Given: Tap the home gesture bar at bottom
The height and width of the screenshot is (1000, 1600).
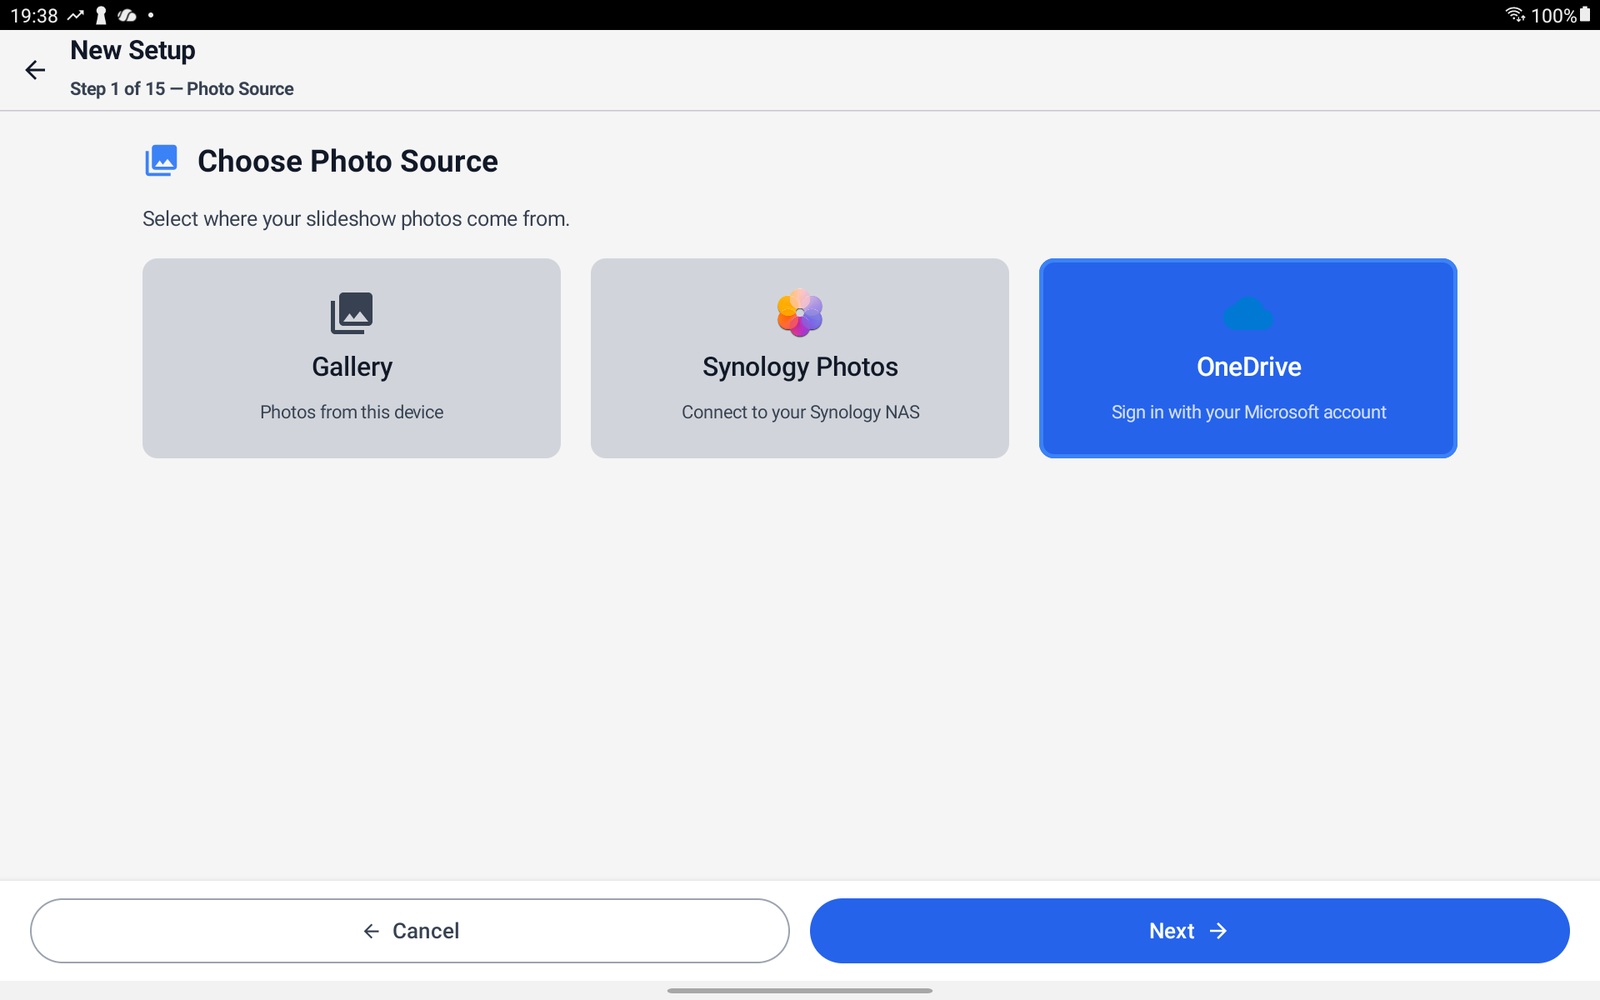Looking at the screenshot, I should 800,991.
